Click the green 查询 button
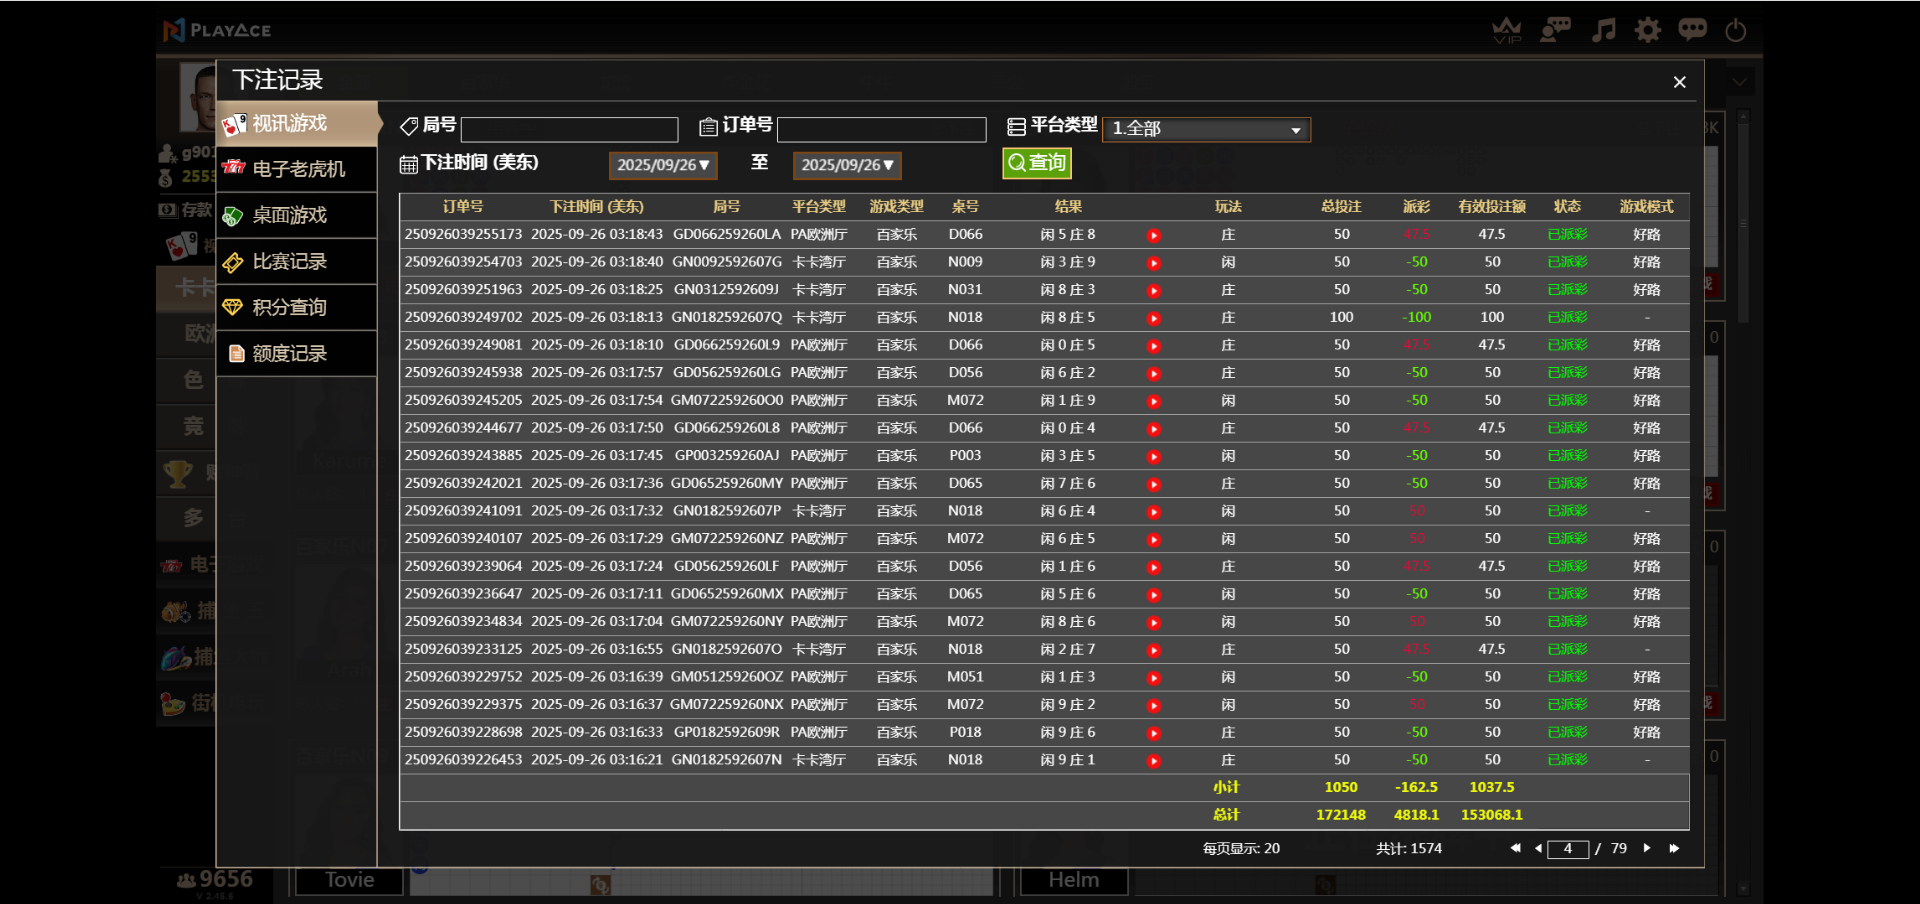 [1037, 163]
